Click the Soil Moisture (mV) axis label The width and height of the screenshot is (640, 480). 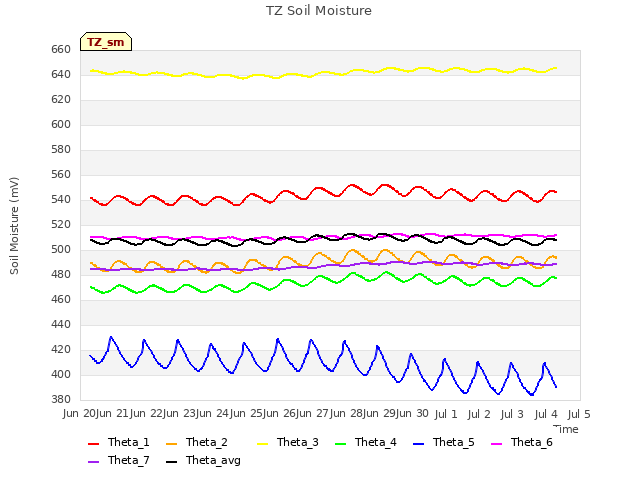14,226
